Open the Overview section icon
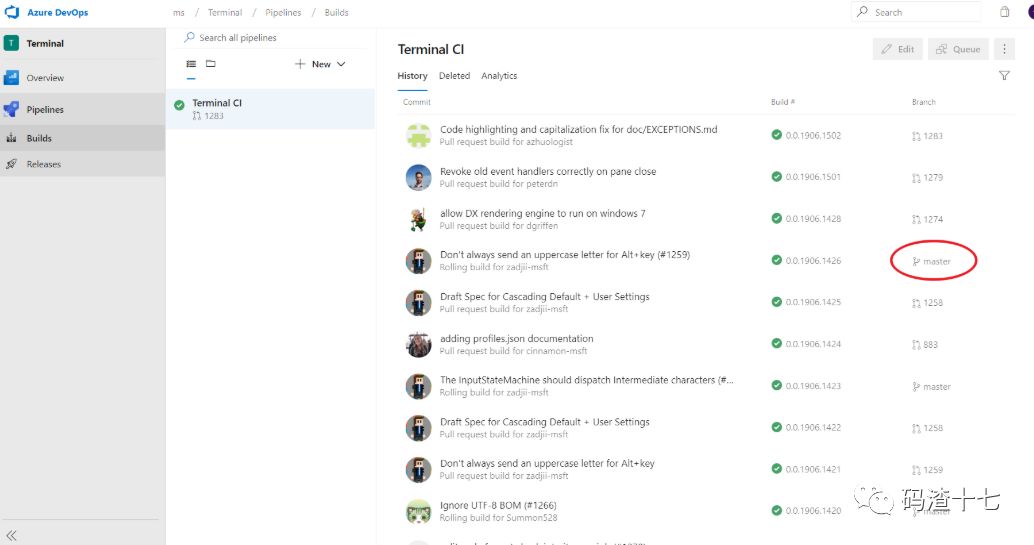 11,77
